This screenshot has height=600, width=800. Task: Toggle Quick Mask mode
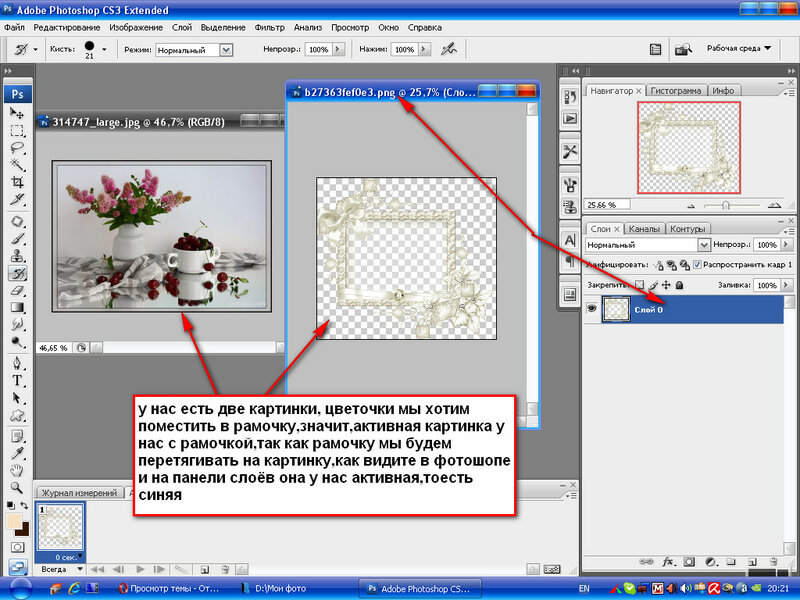coord(17,547)
